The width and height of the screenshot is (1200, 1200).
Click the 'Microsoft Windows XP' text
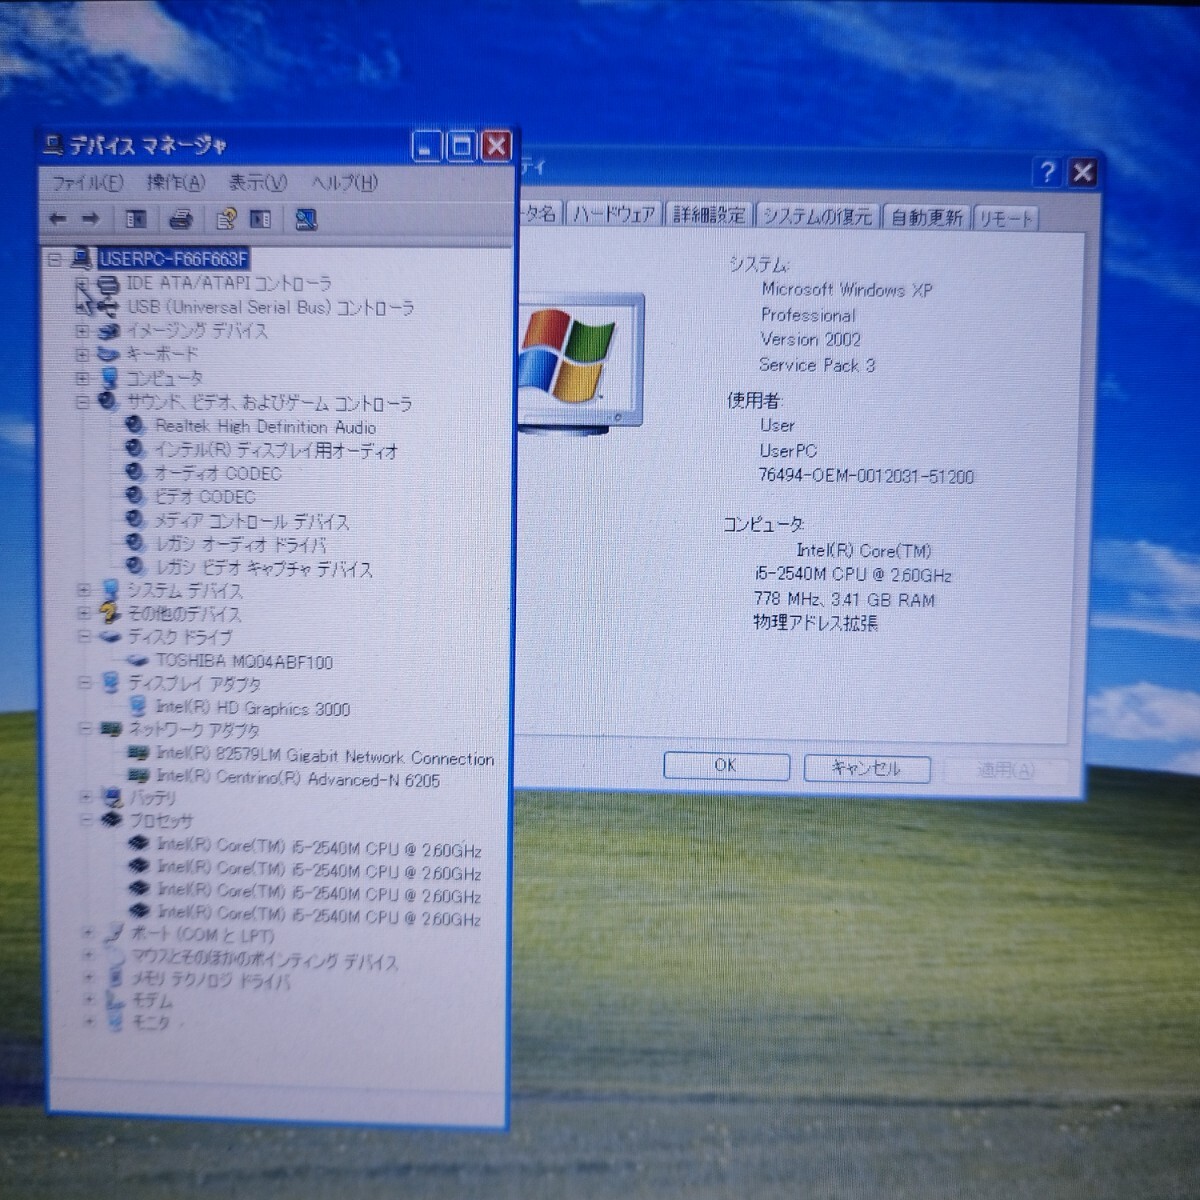pyautogui.click(x=846, y=290)
